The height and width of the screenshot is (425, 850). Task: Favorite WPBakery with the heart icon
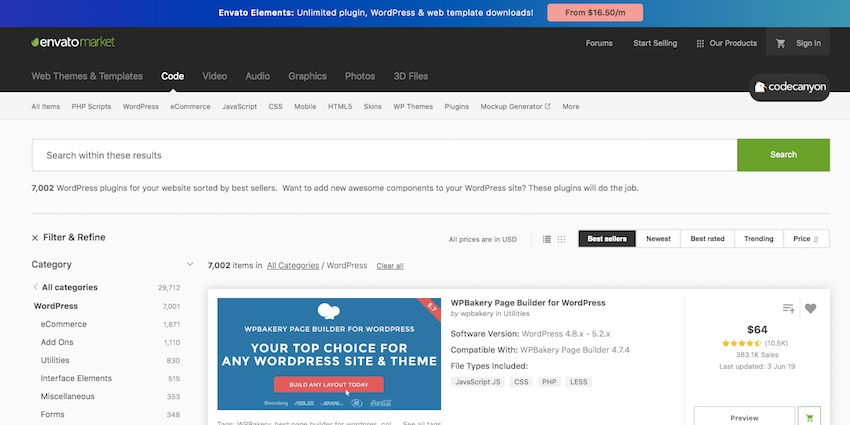(810, 308)
